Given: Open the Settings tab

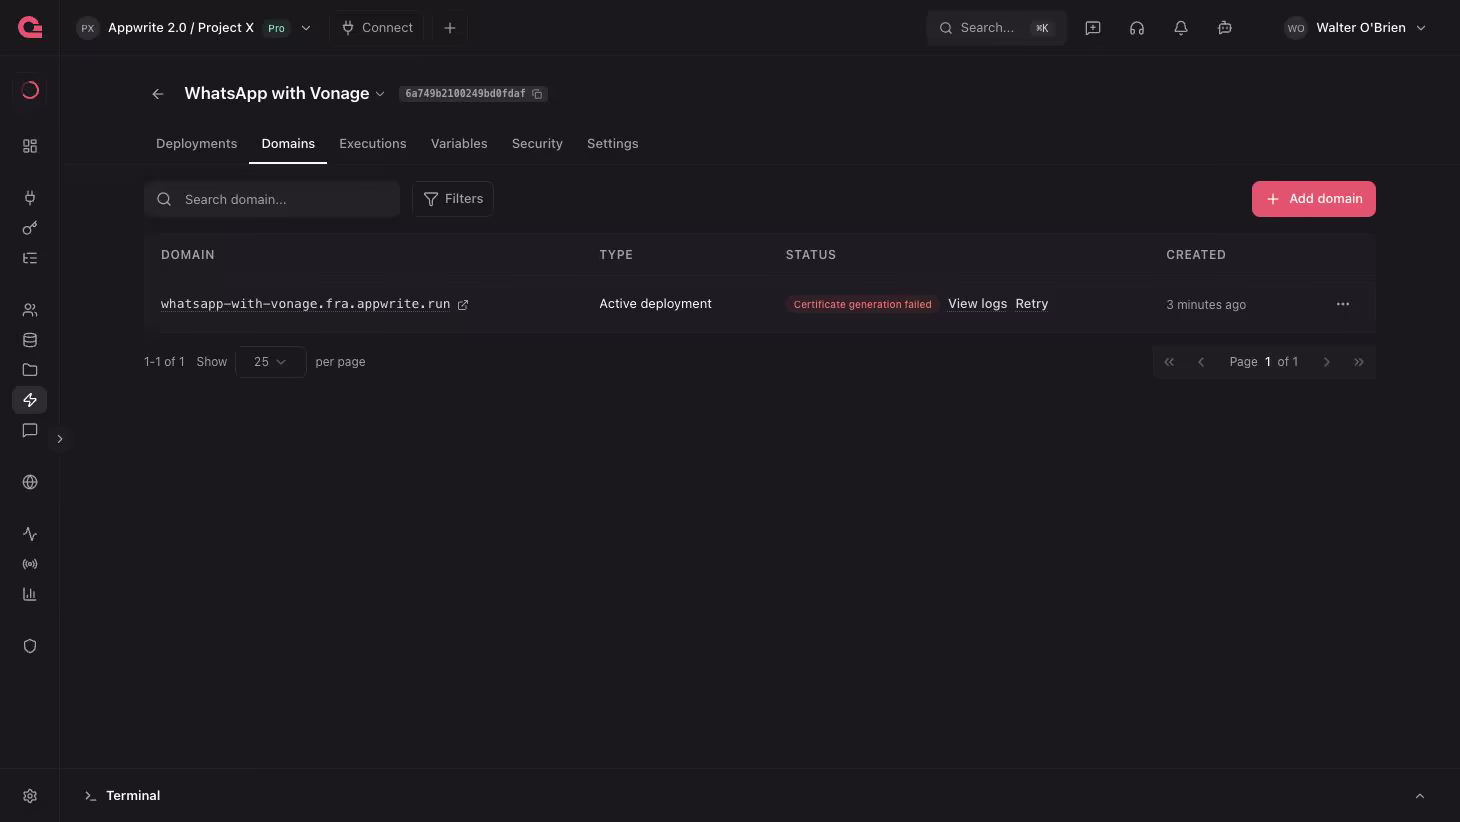Looking at the screenshot, I should pyautogui.click(x=613, y=144).
